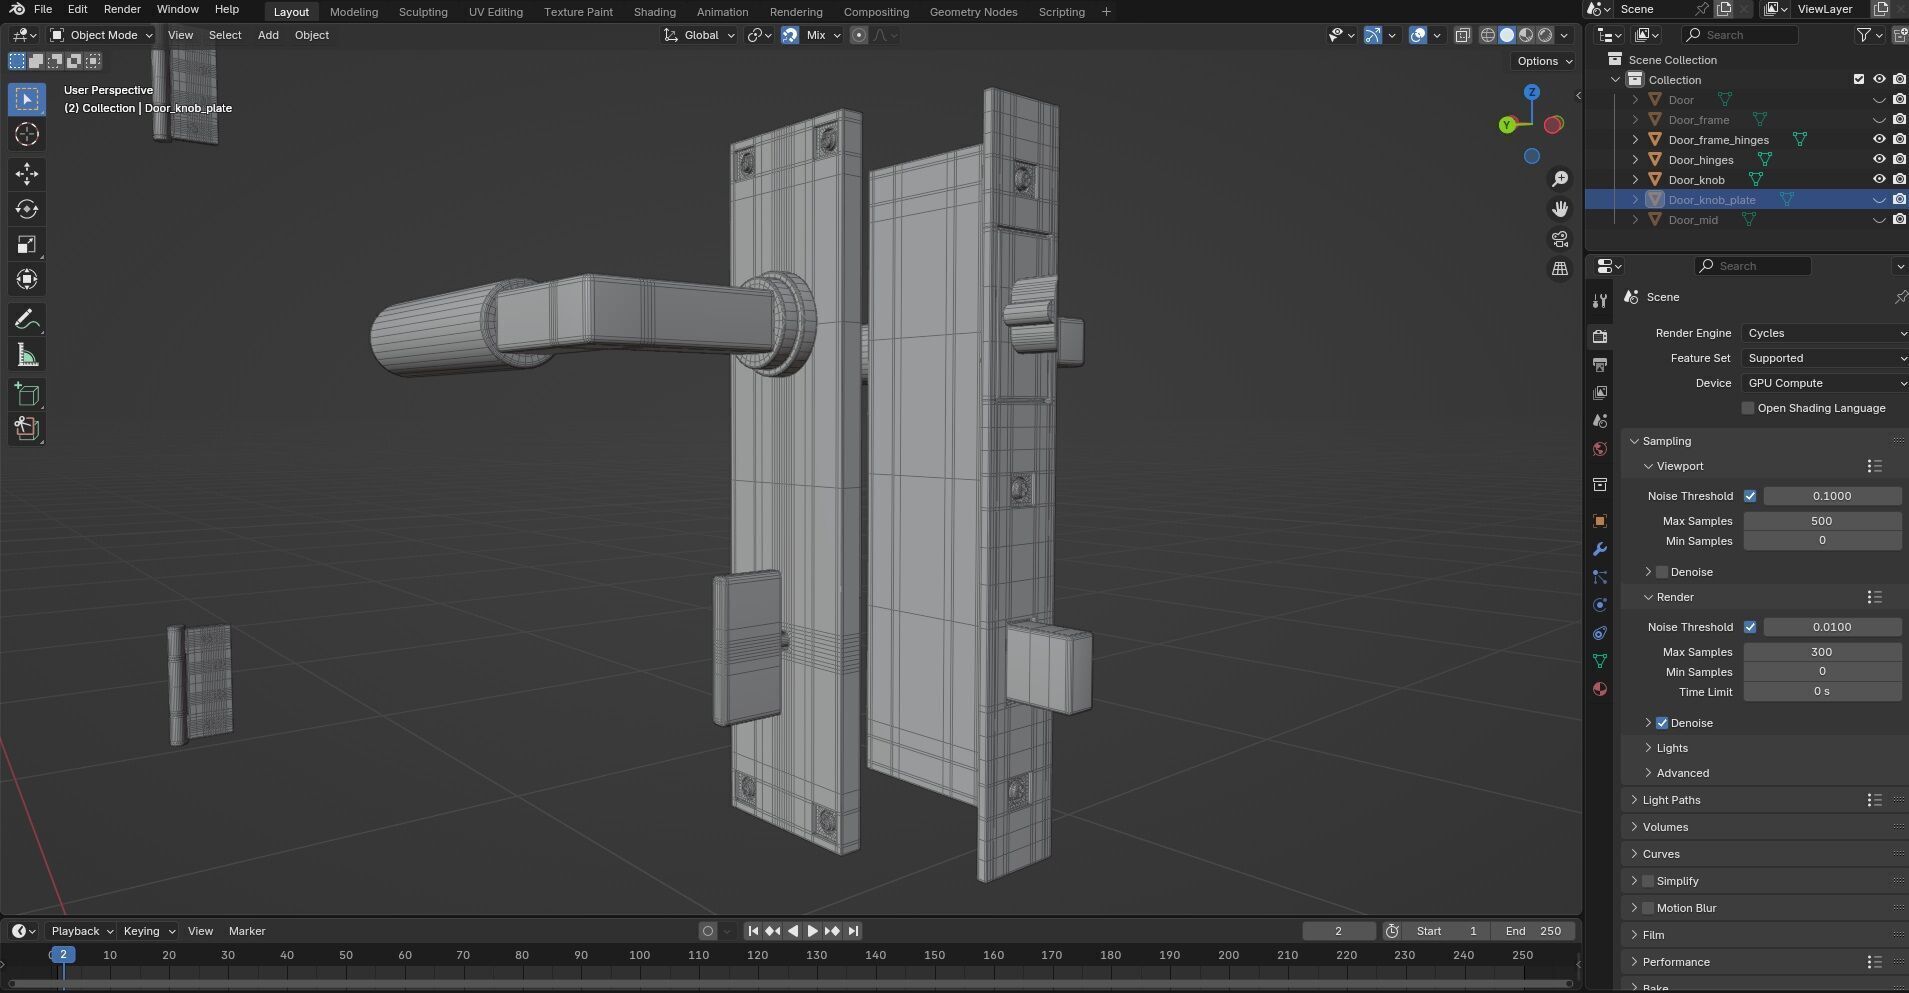This screenshot has height=993, width=1909.
Task: Switch to rendered viewport shading
Action: point(1545,35)
